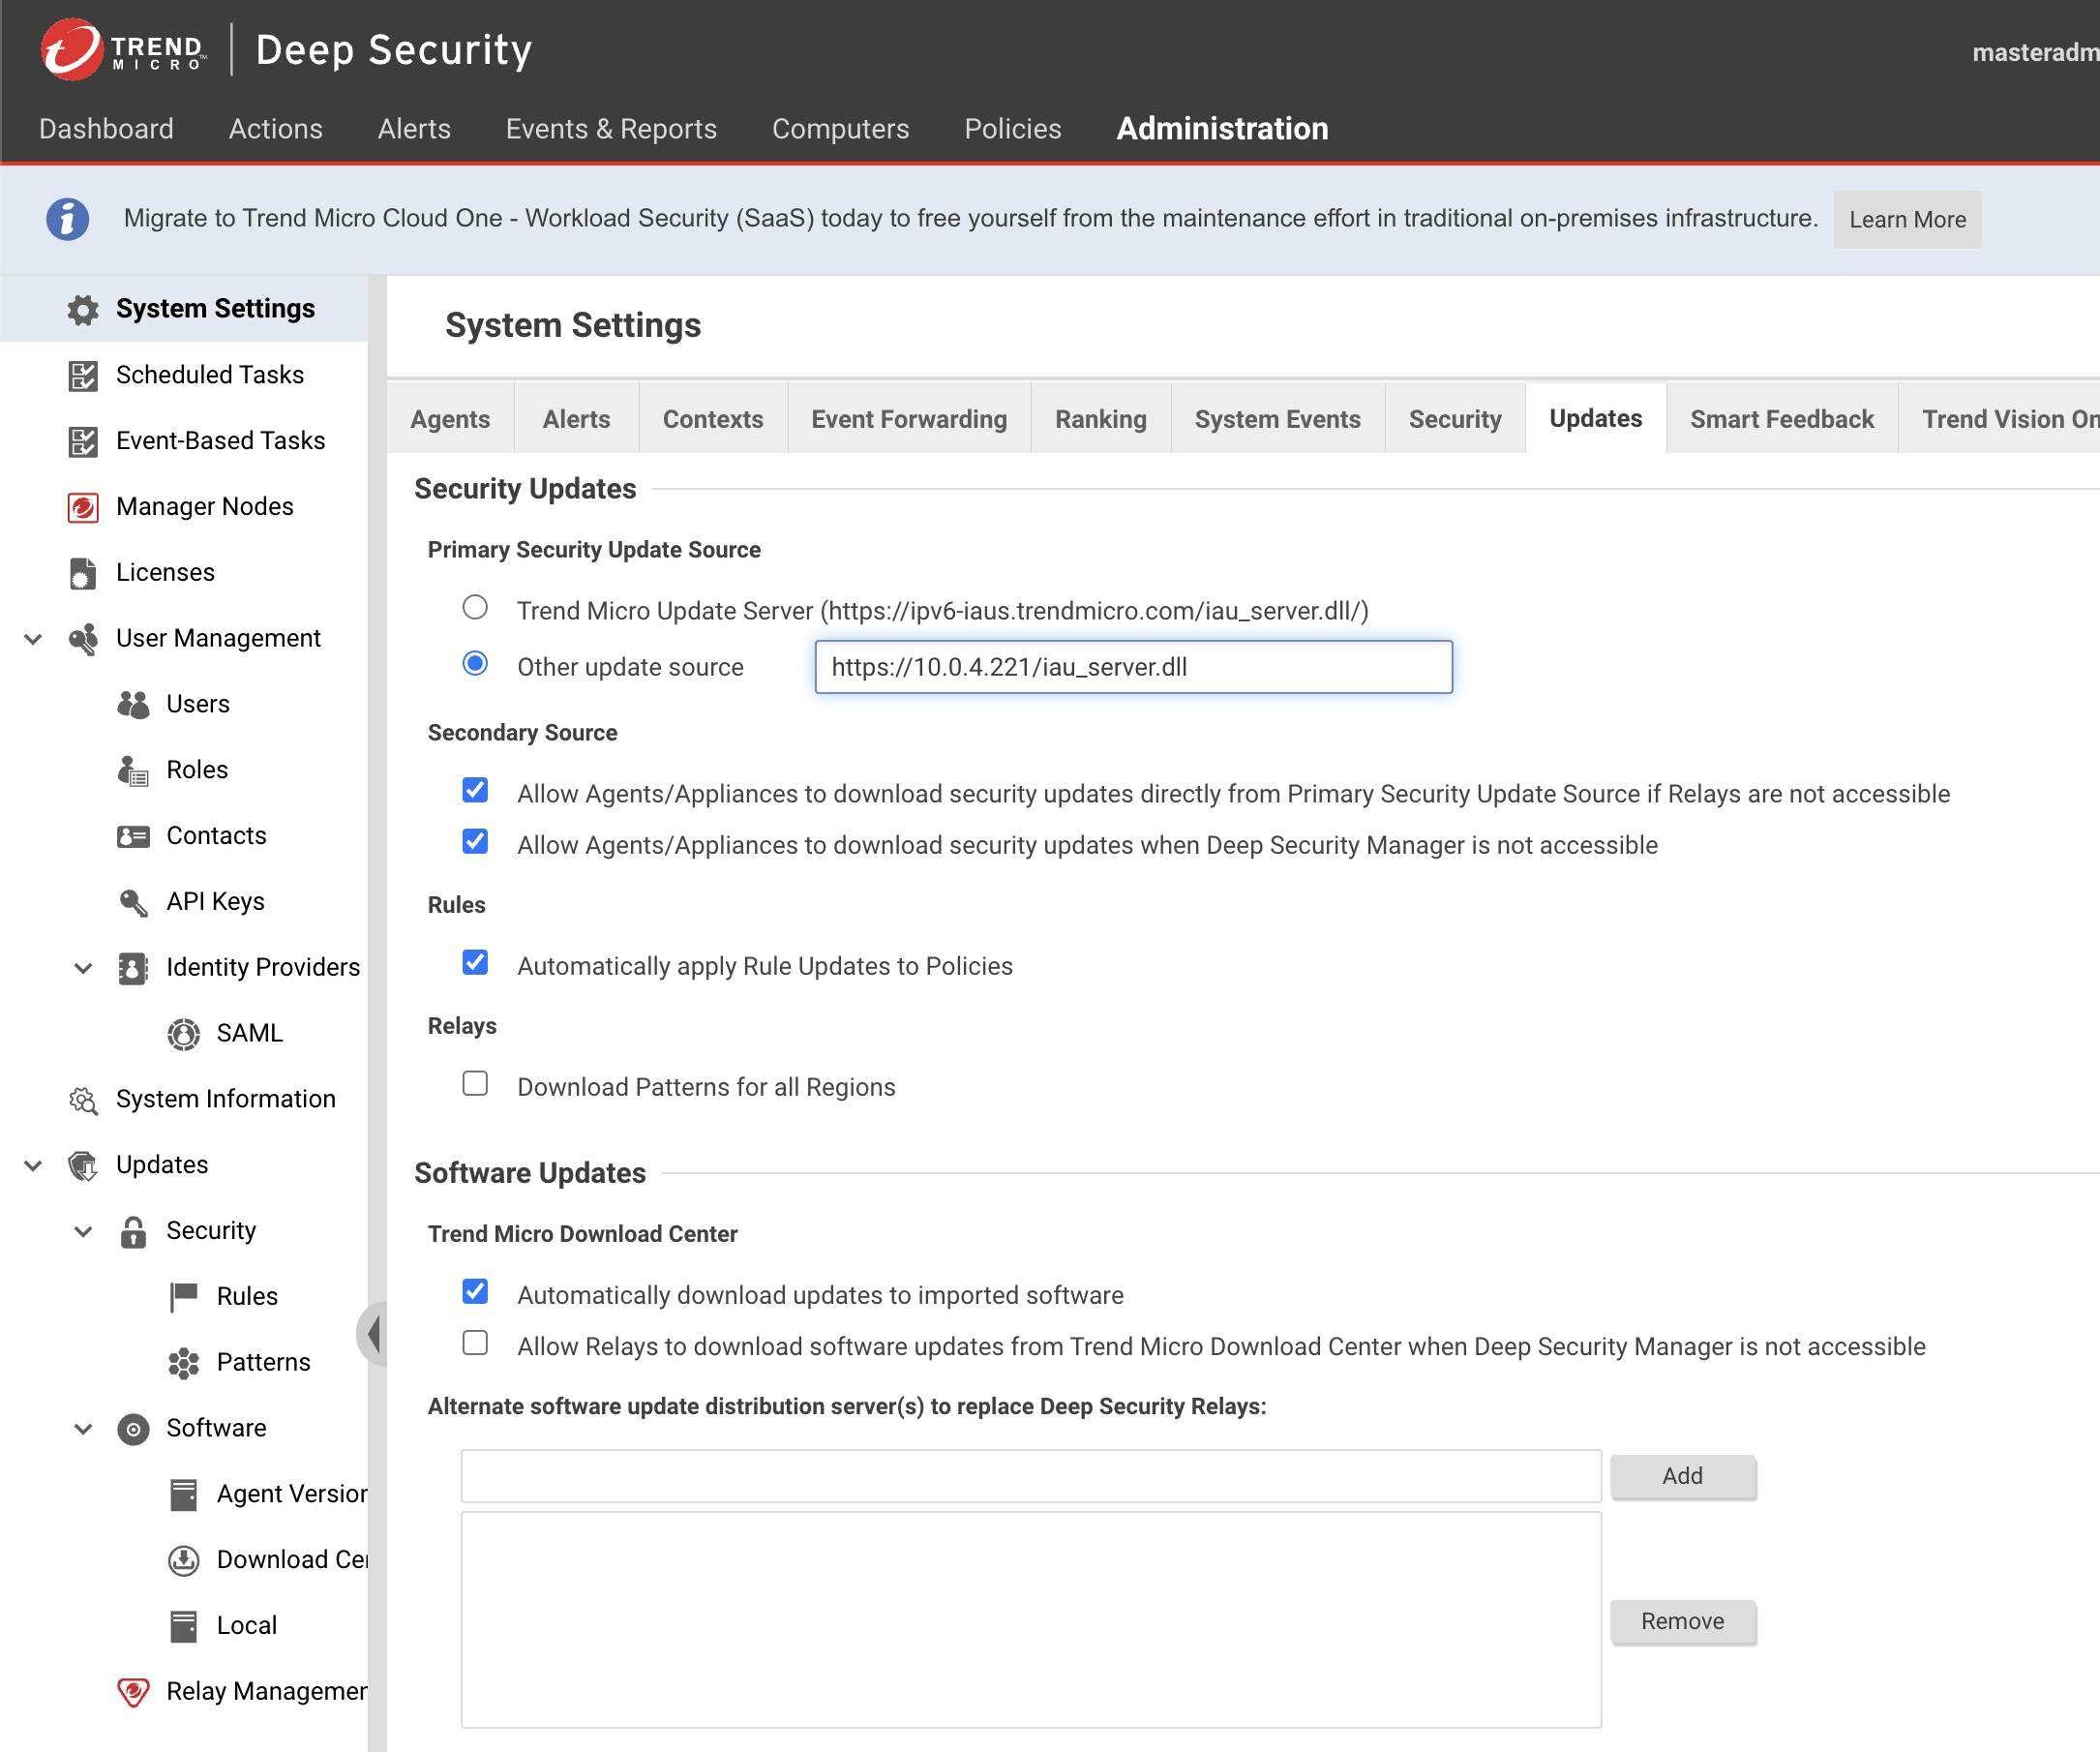Click the Other update source URL input field
Viewport: 2100px width, 1752px height.
1134,667
